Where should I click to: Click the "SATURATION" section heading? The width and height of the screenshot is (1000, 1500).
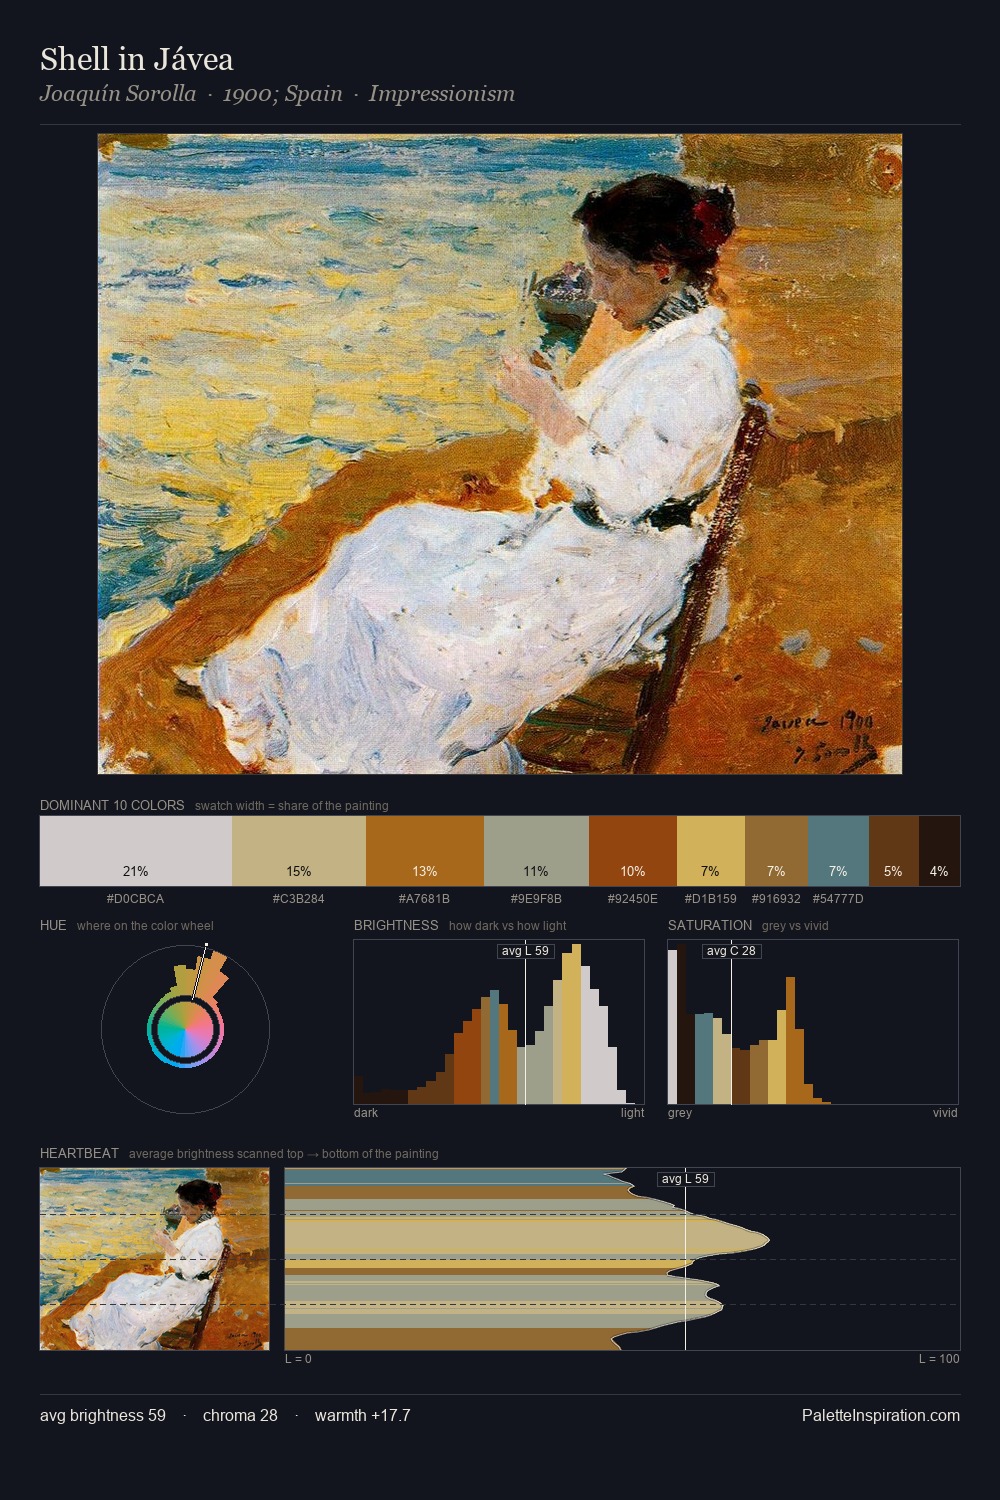[710, 925]
